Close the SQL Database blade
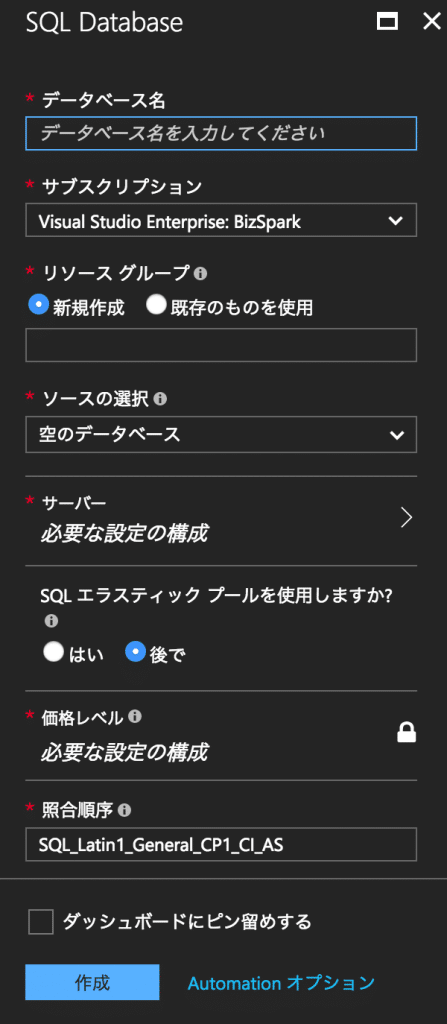The width and height of the screenshot is (447, 1024). coord(432,22)
